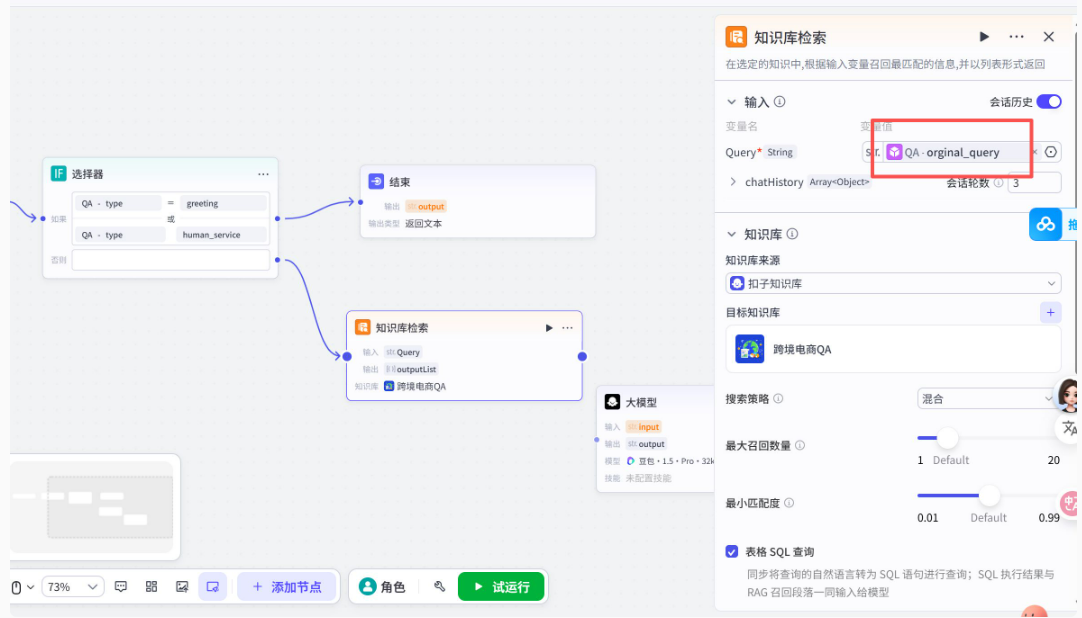Toggle the 会话历史 switch

click(1049, 101)
